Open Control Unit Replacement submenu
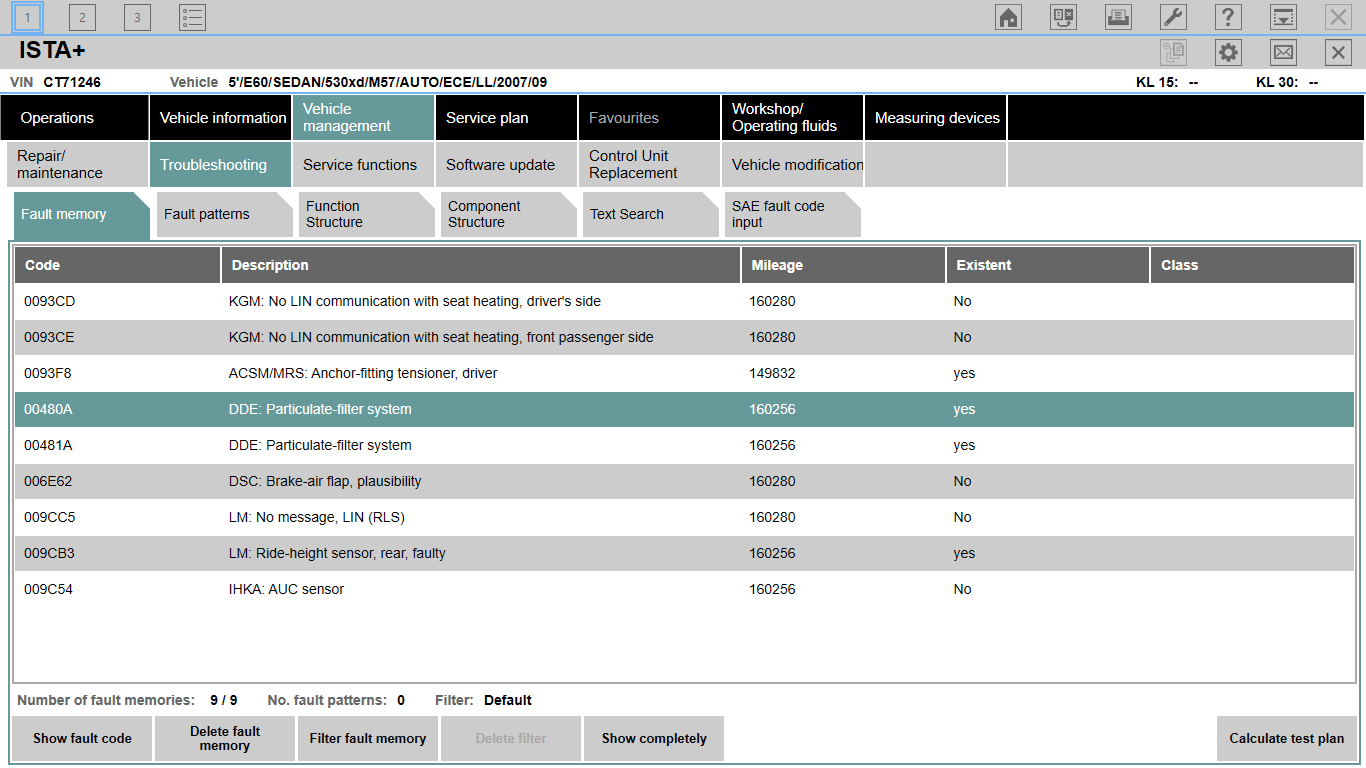Image resolution: width=1366 pixels, height=768 pixels. 649,164
